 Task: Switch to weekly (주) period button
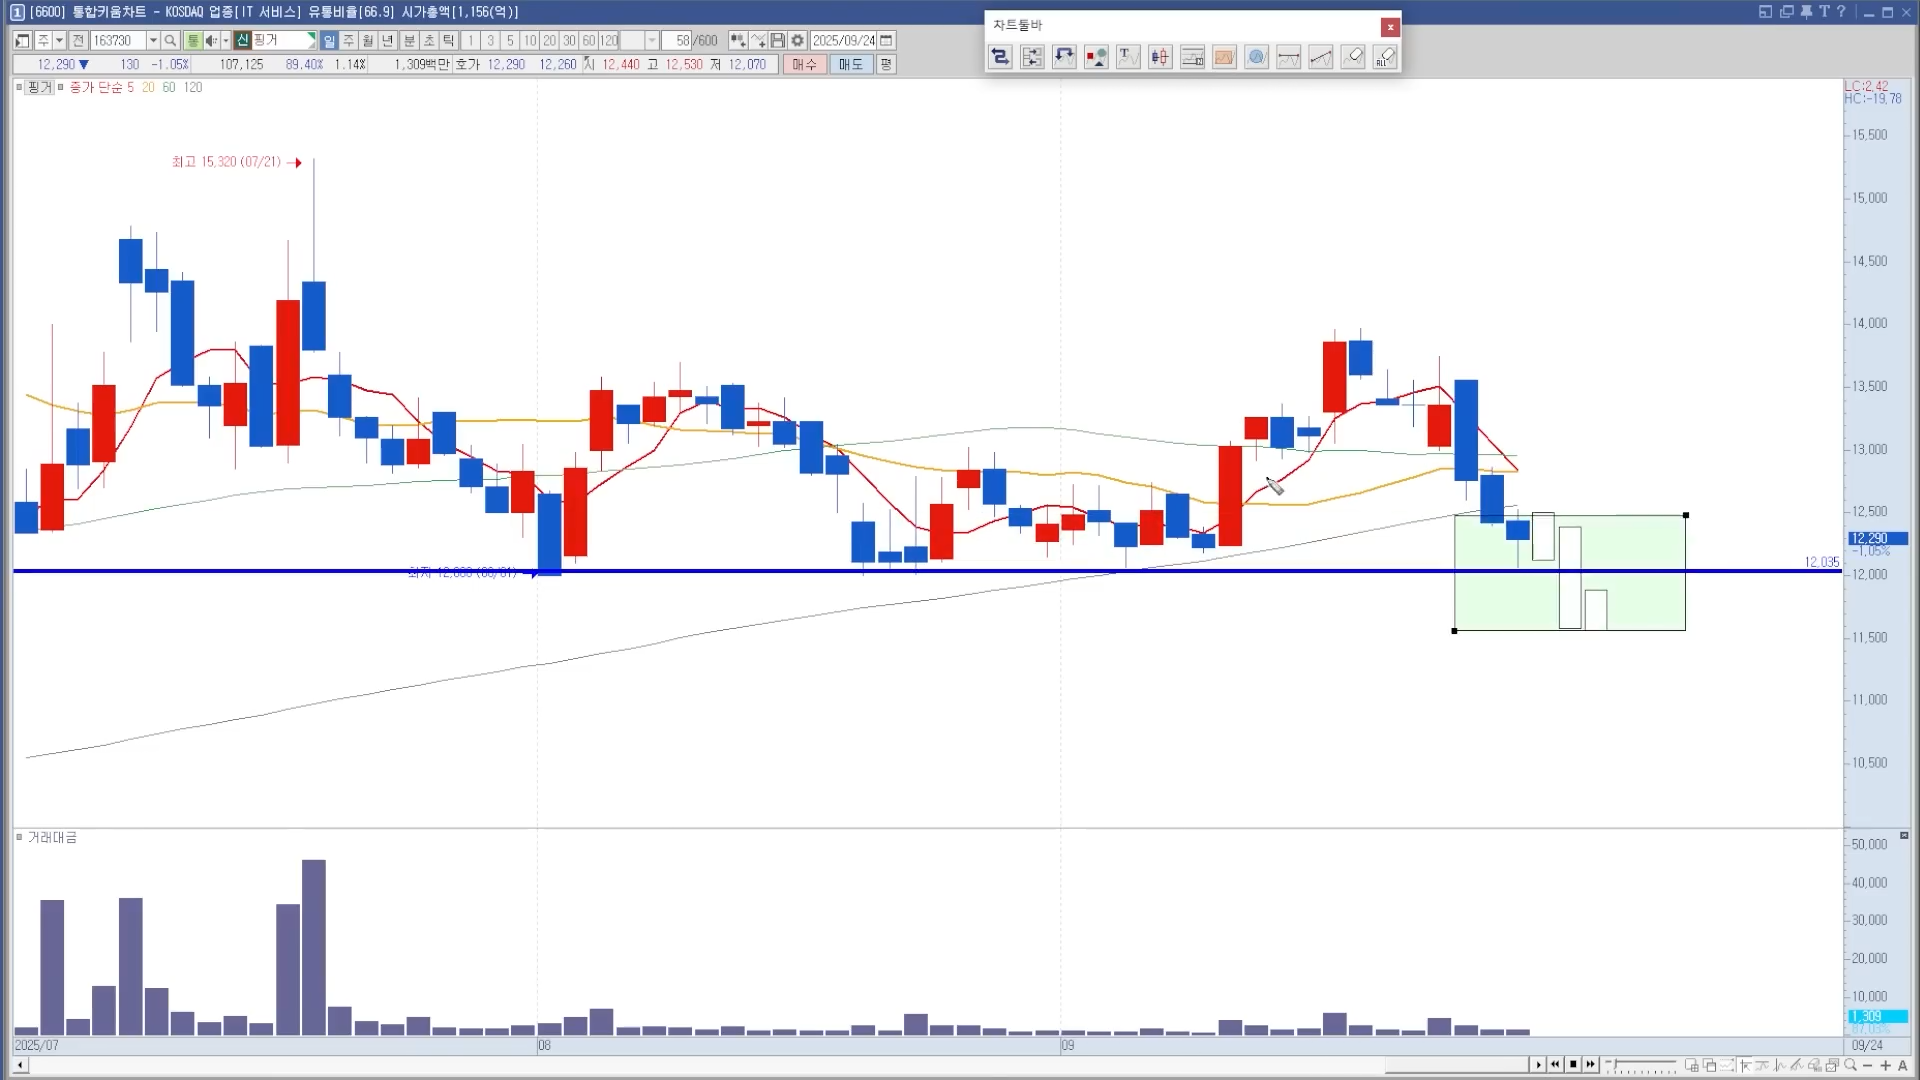pos(348,41)
